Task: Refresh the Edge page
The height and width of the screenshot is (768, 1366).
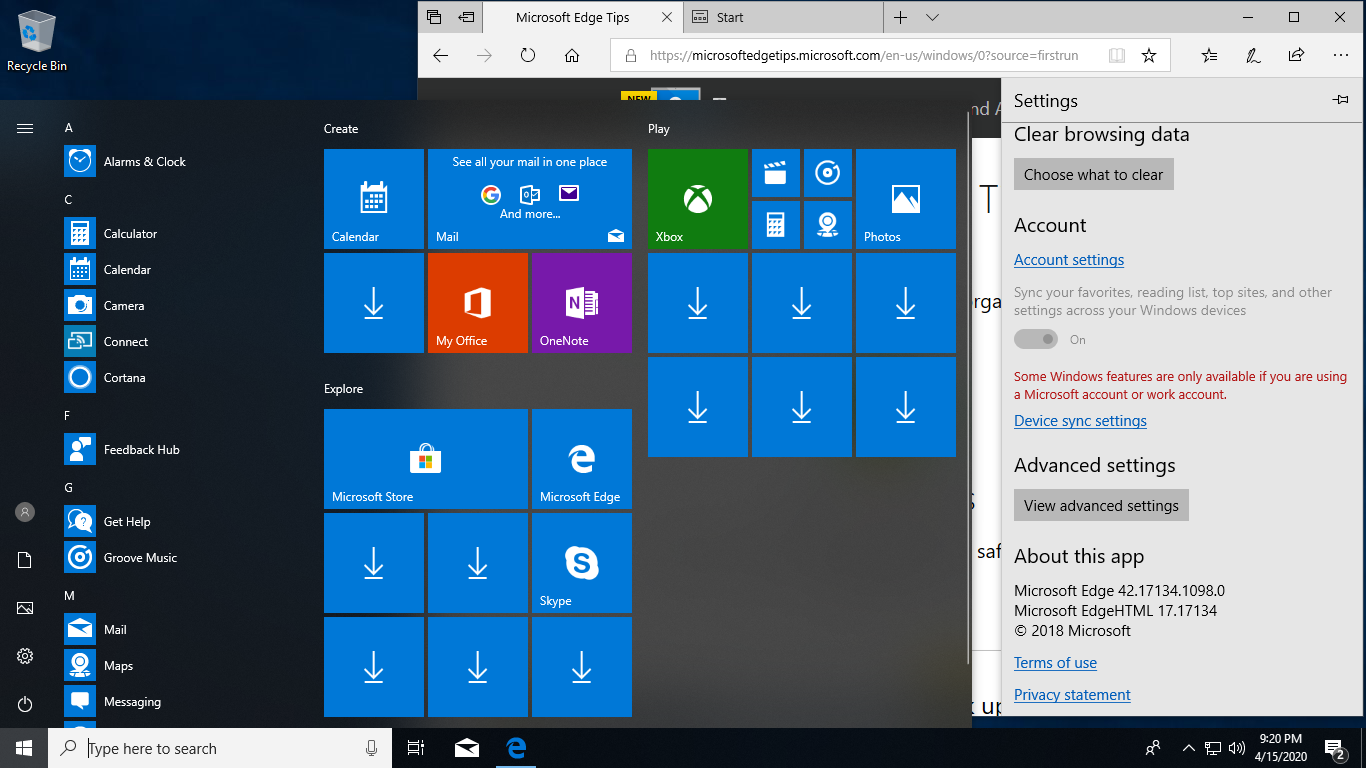Action: (x=528, y=56)
